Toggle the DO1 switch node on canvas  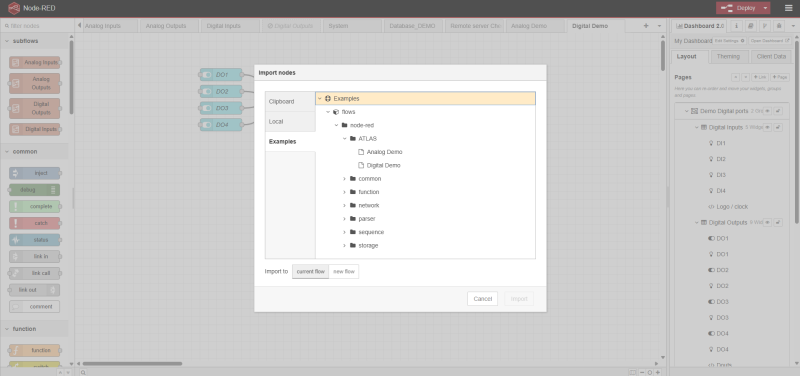click(x=207, y=75)
